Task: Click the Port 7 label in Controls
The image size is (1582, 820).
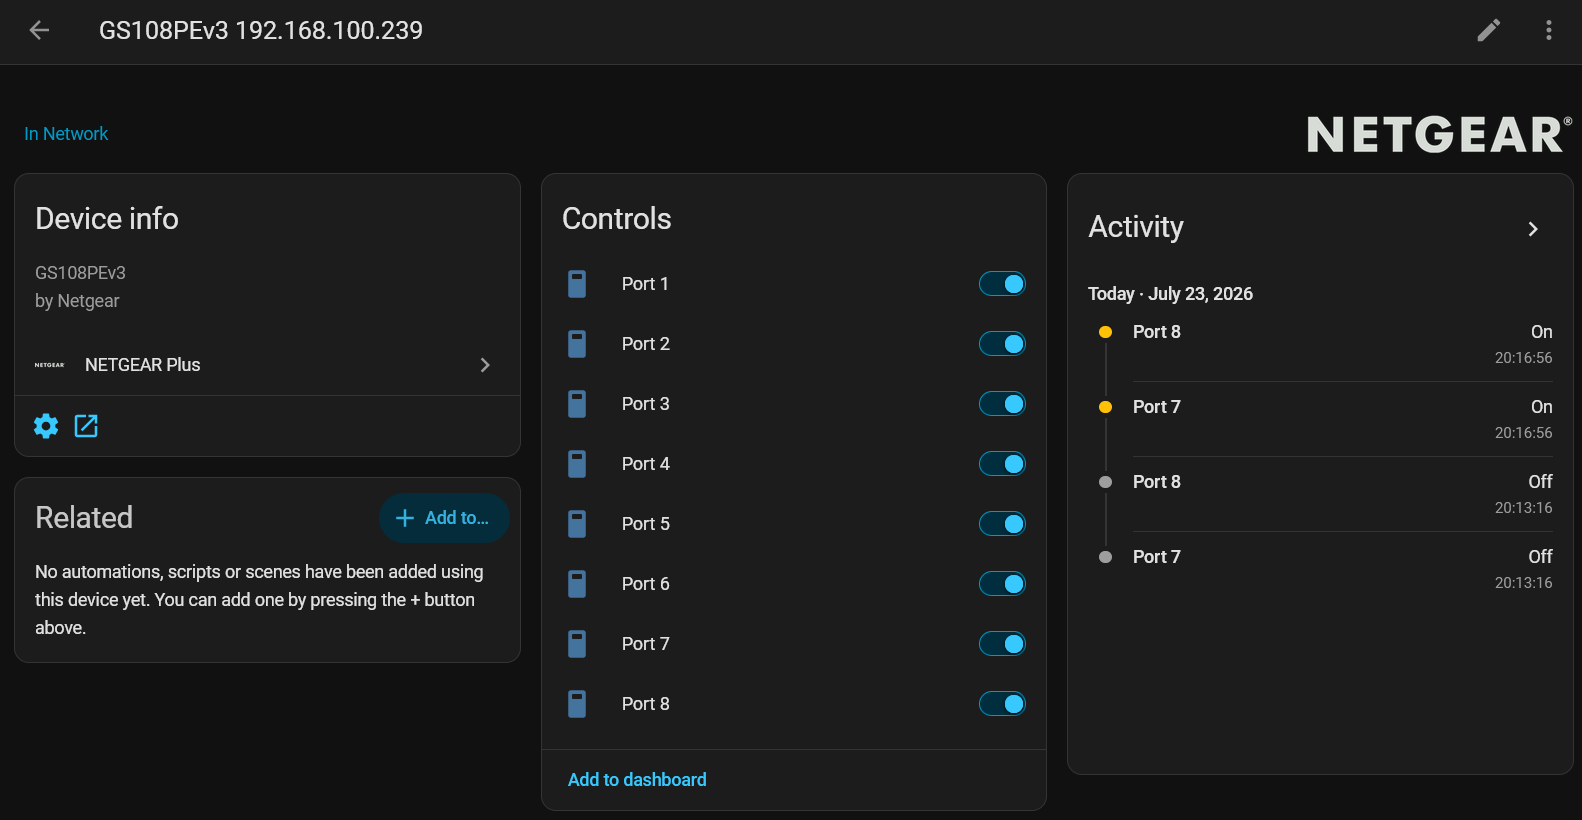Action: coord(646,644)
